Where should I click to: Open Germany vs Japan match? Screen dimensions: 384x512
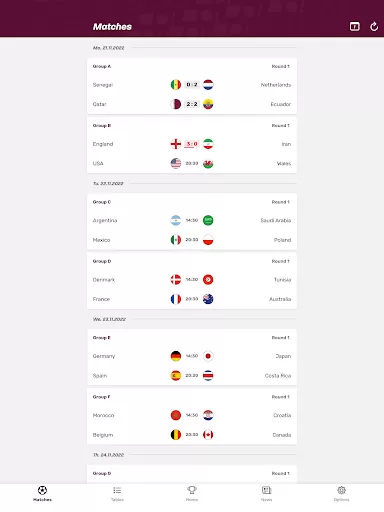click(192, 356)
